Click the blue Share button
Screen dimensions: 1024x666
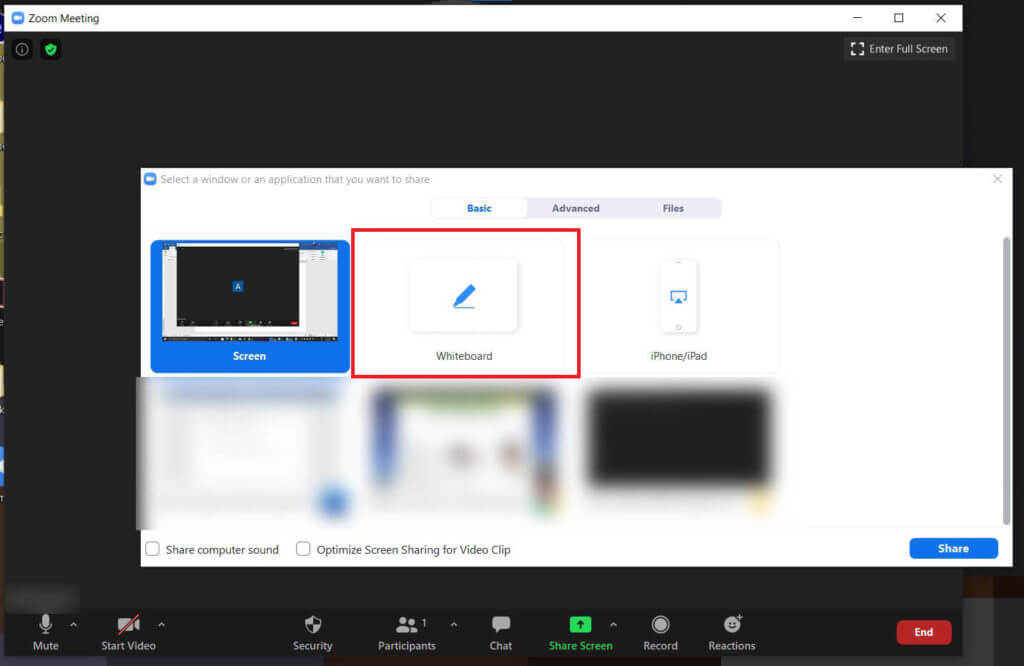(x=953, y=548)
